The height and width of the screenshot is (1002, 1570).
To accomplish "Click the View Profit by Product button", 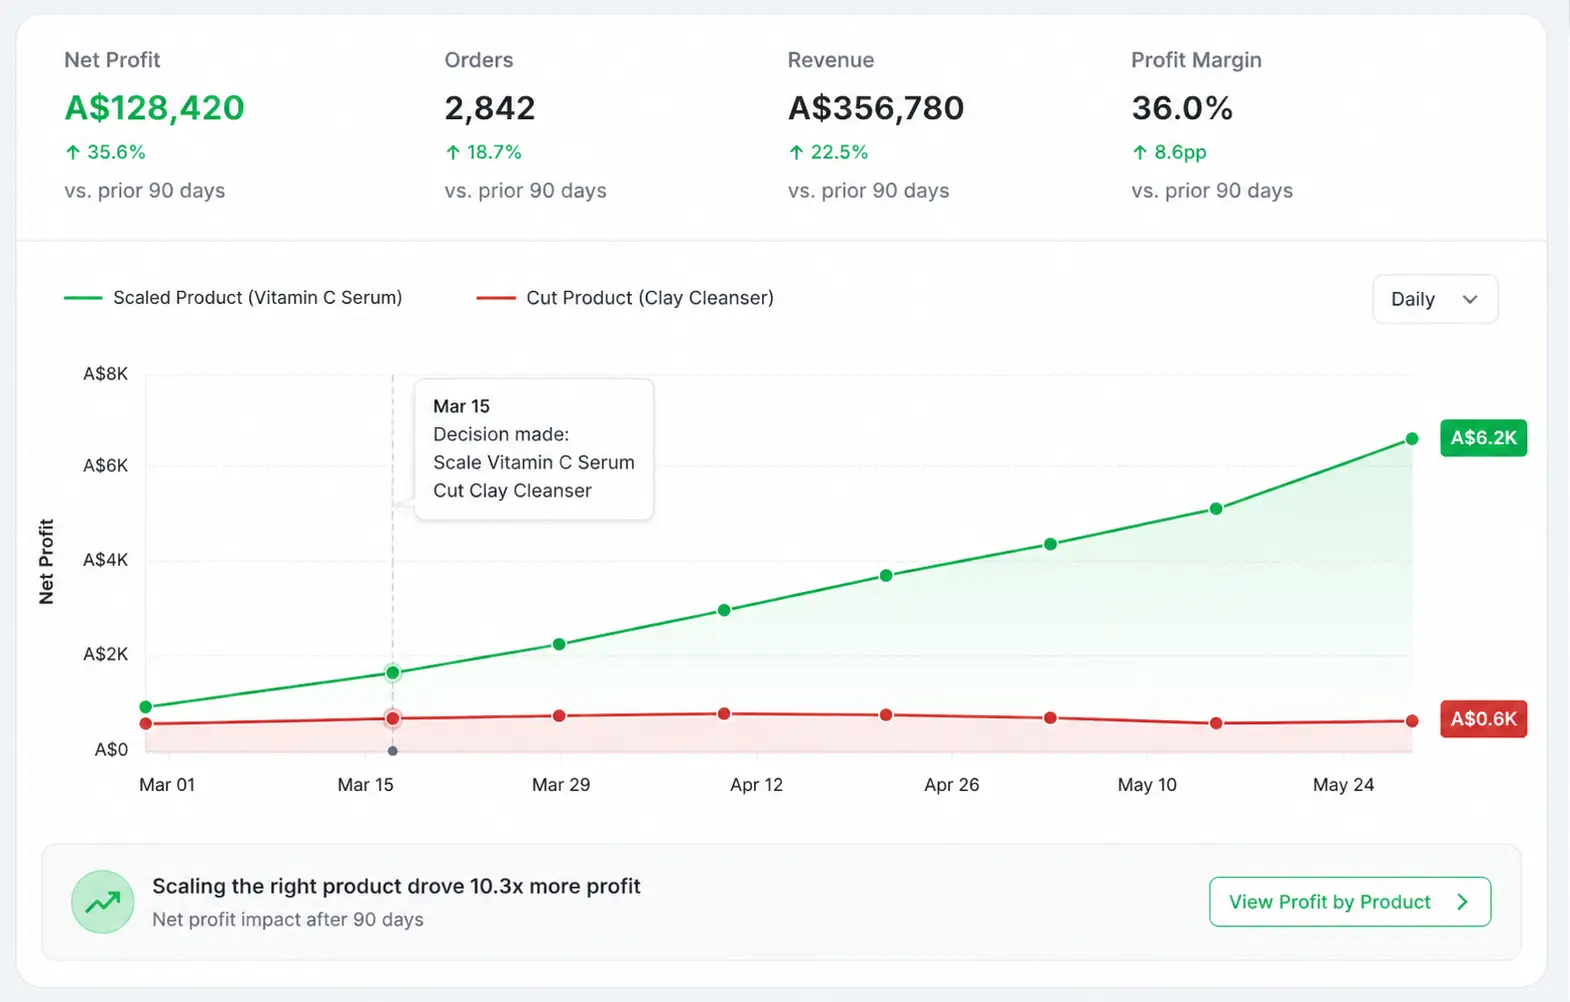I will coord(1350,902).
